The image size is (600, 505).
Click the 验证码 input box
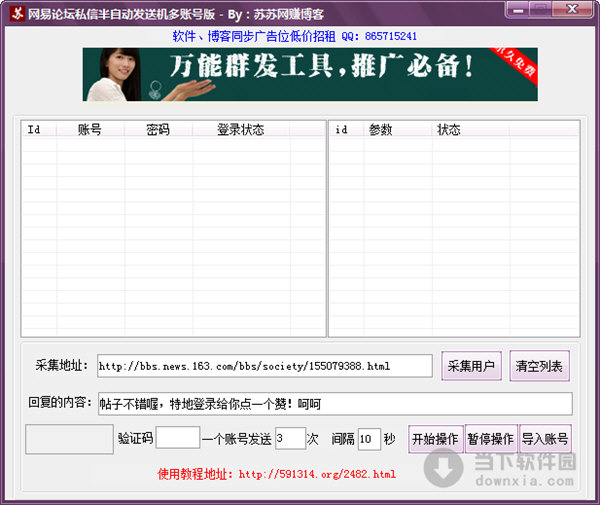[x=178, y=437]
